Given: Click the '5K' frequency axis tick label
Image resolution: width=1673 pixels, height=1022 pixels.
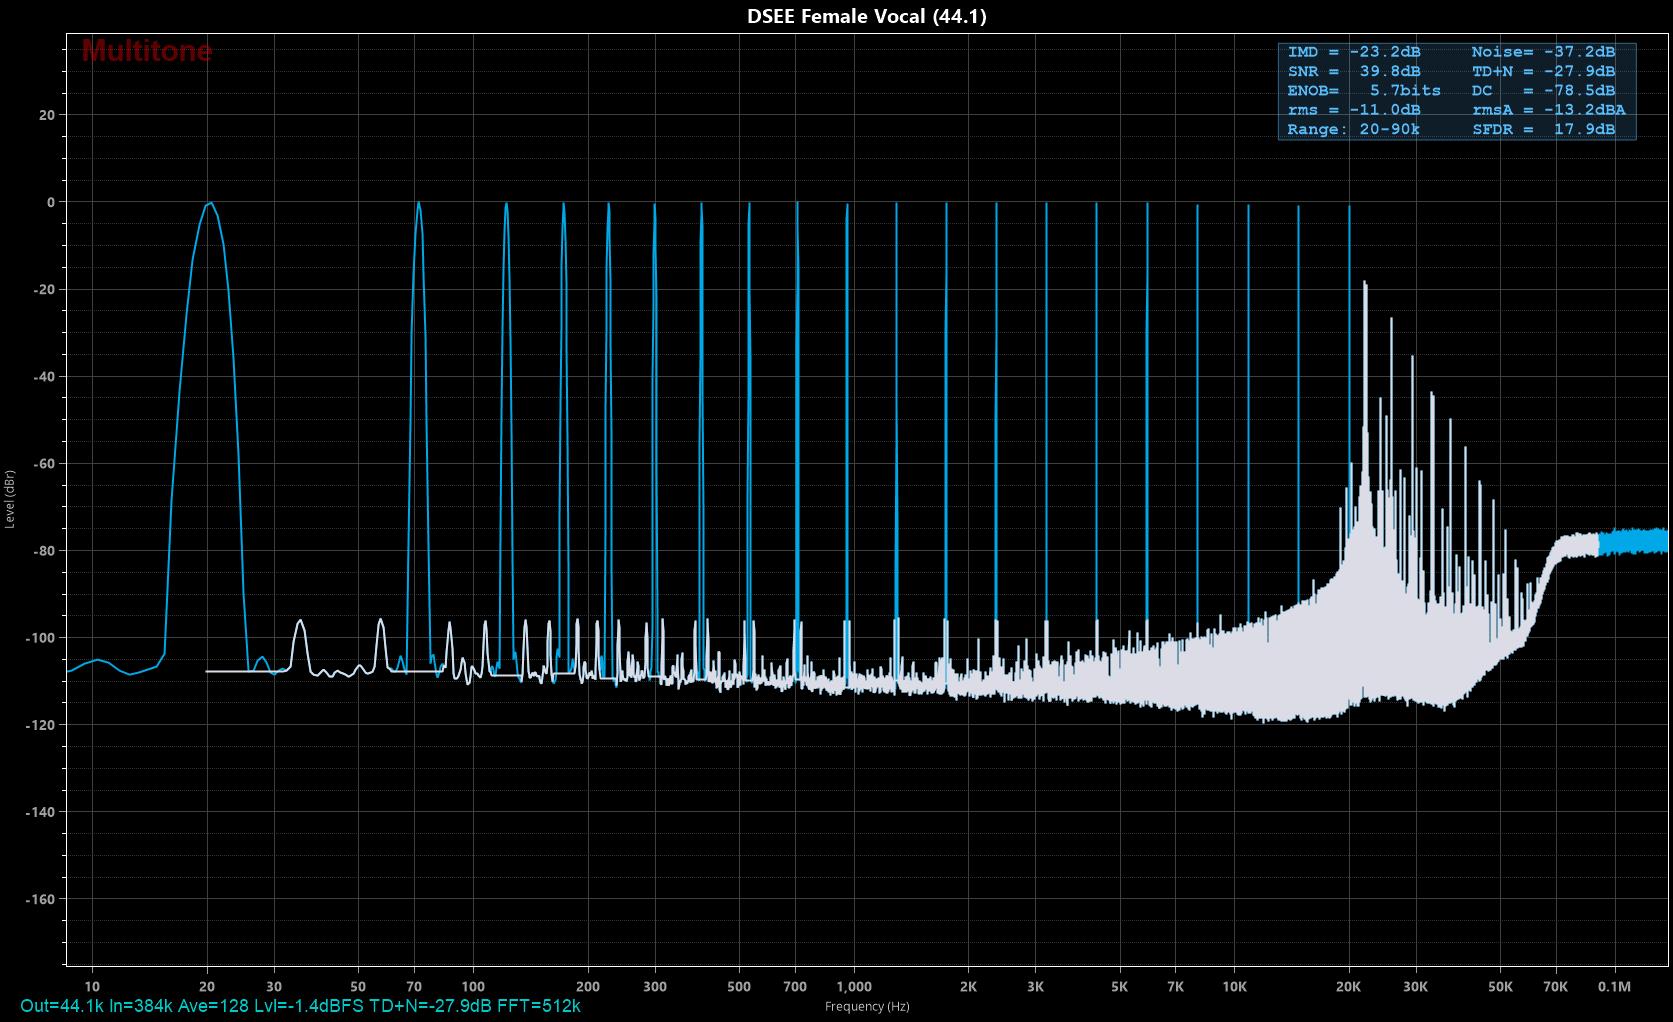Looking at the screenshot, I should pyautogui.click(x=1119, y=987).
